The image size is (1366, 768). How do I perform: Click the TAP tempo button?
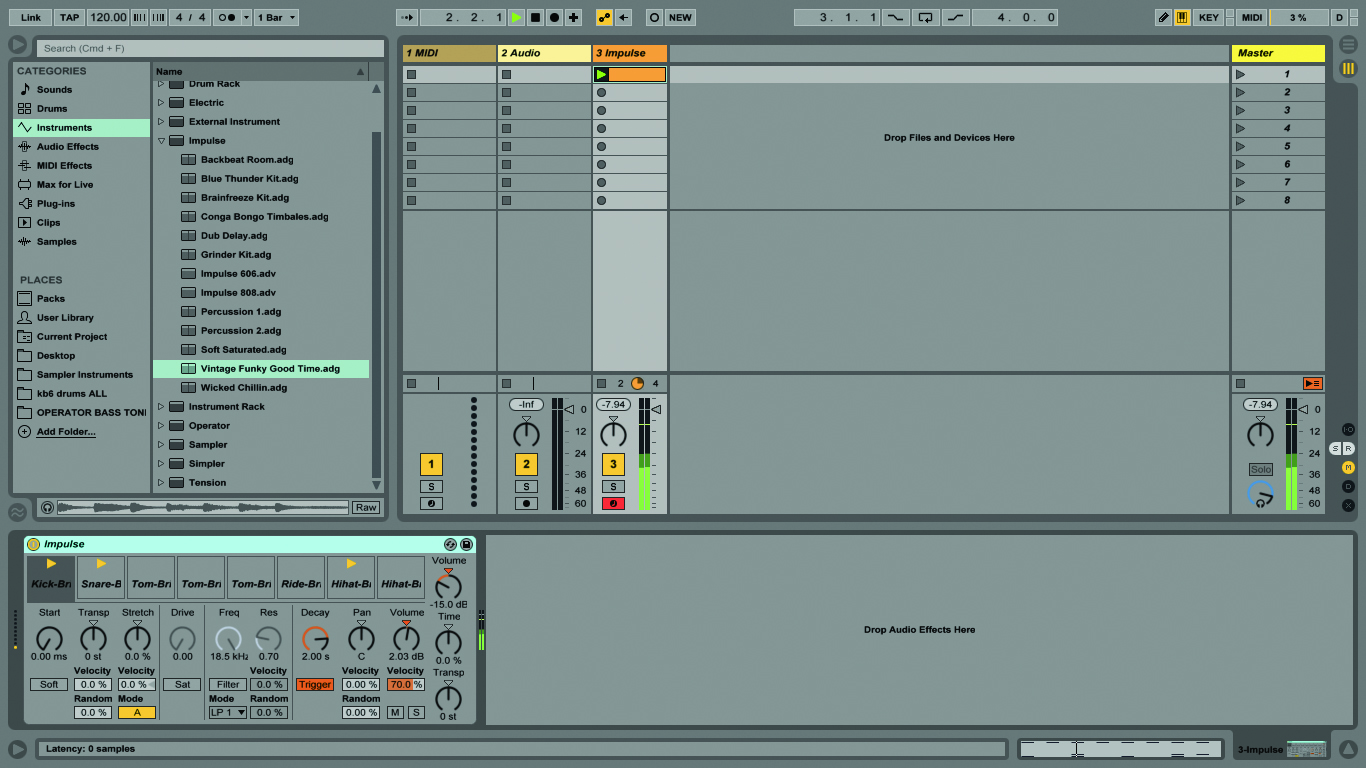pos(69,17)
